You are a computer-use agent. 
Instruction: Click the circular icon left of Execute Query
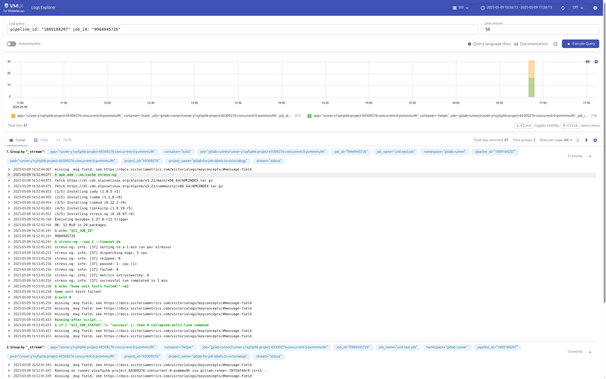pyautogui.click(x=555, y=44)
